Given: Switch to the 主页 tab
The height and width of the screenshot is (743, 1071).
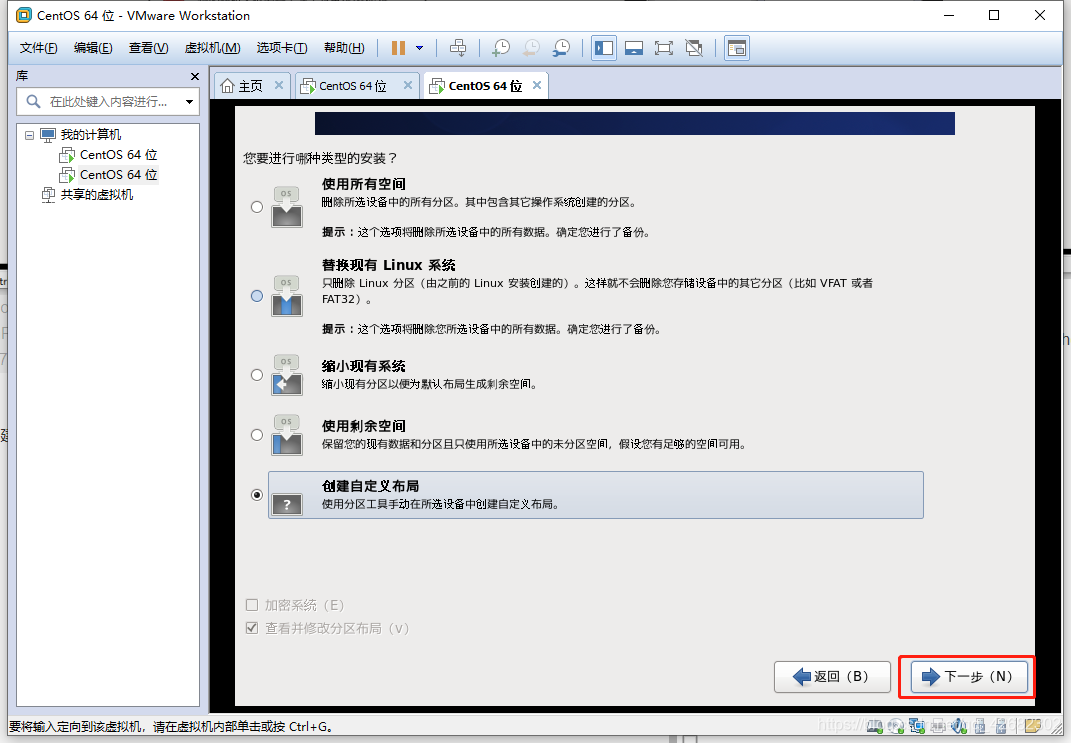Looking at the screenshot, I should [x=250, y=85].
